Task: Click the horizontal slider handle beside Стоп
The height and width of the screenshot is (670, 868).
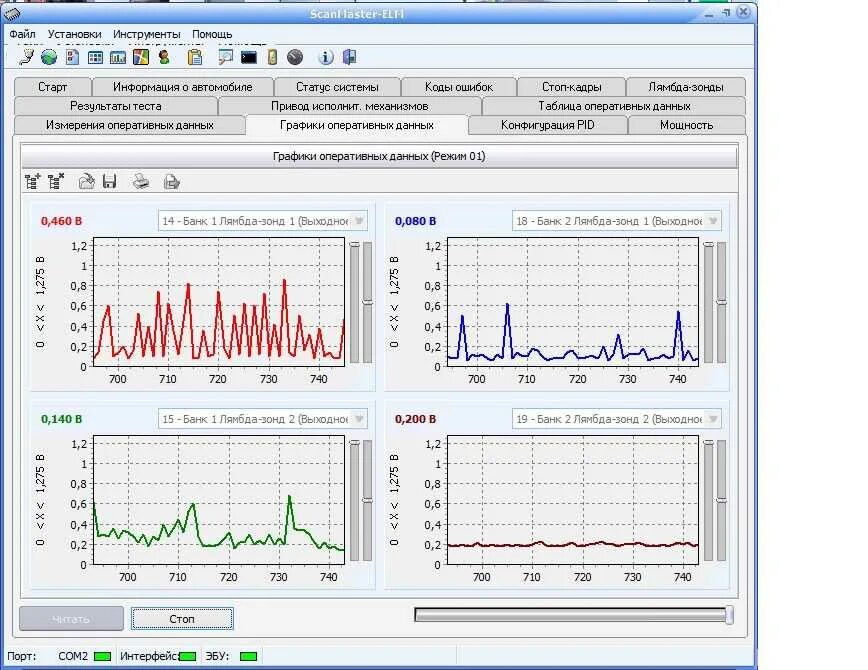Action: click(x=730, y=615)
